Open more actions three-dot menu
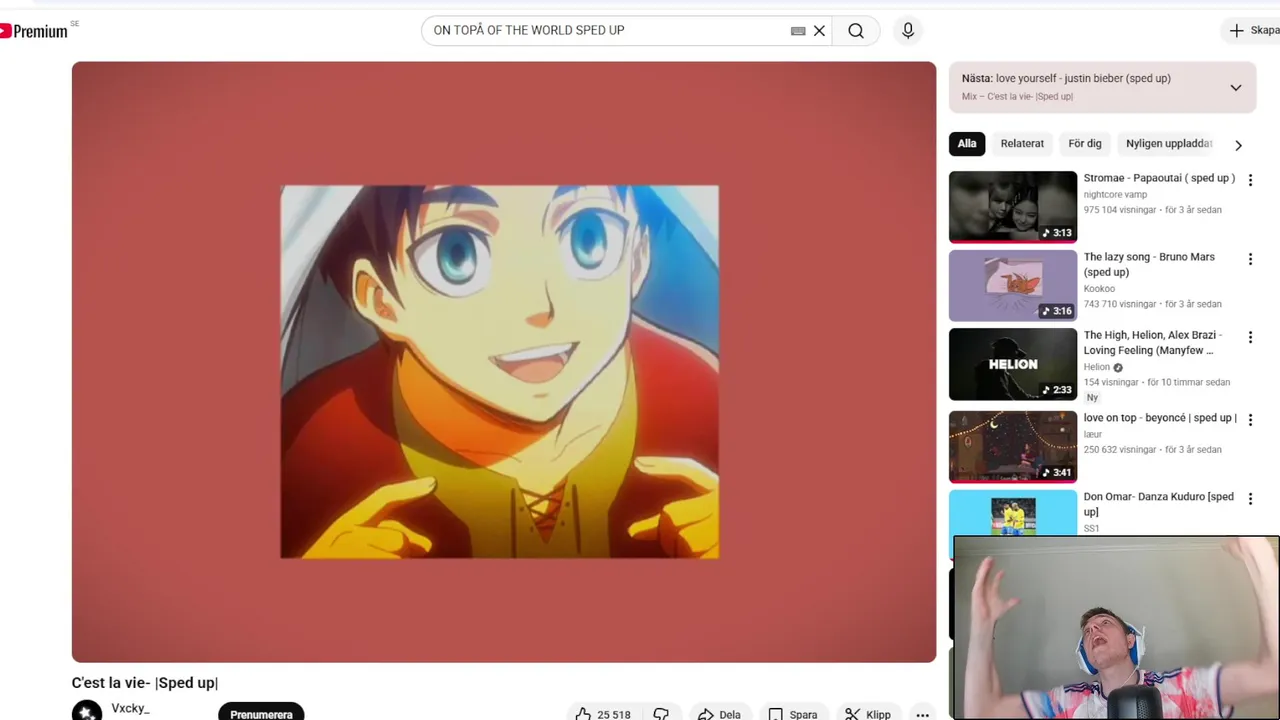The image size is (1280, 720). tap(923, 714)
